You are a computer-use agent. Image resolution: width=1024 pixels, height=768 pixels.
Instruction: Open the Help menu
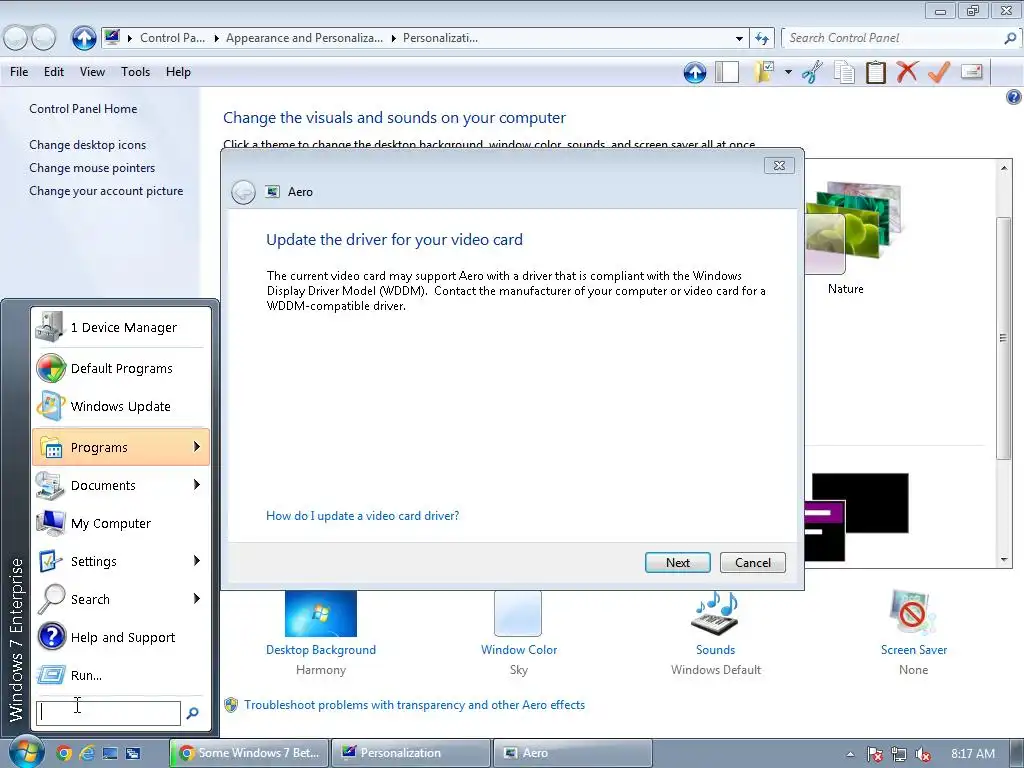click(178, 72)
